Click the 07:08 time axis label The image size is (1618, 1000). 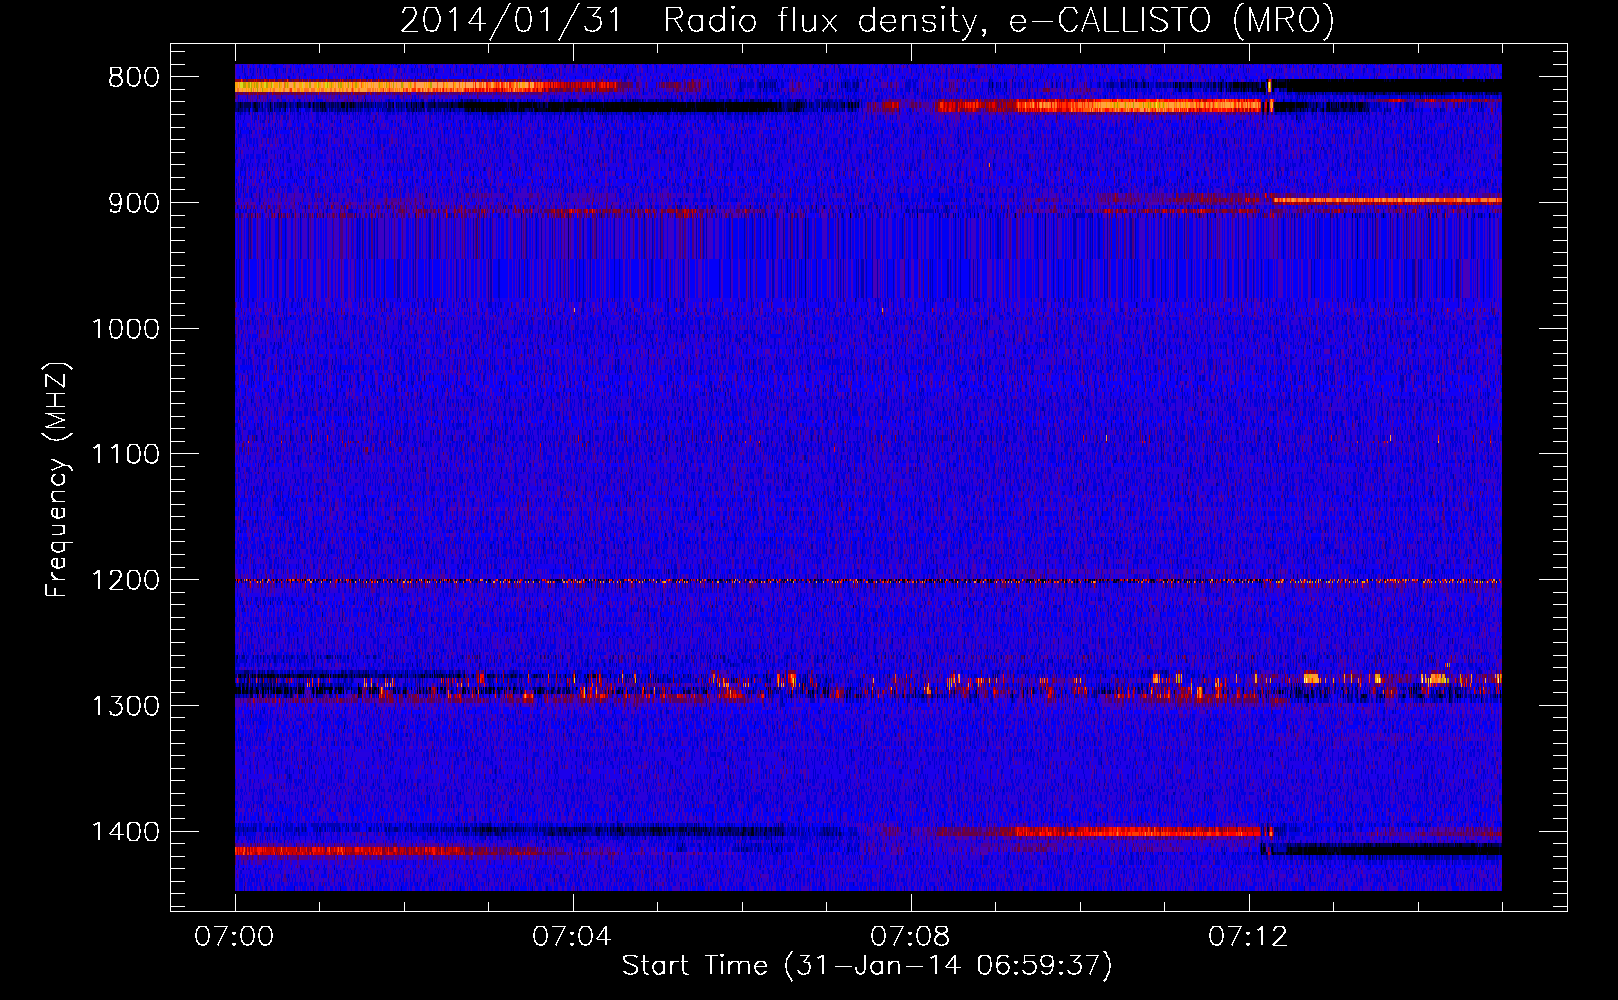910,937
